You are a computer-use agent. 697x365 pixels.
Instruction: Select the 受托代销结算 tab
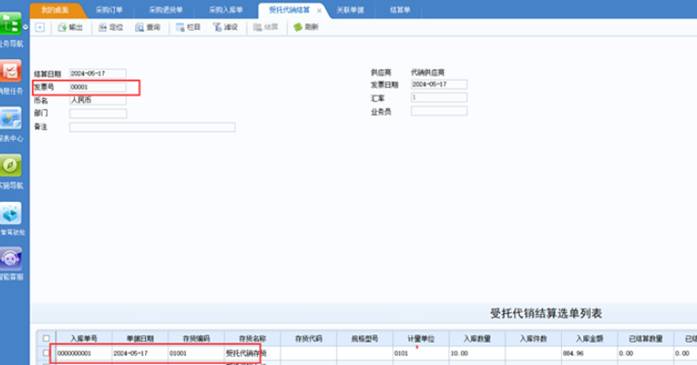click(x=289, y=10)
